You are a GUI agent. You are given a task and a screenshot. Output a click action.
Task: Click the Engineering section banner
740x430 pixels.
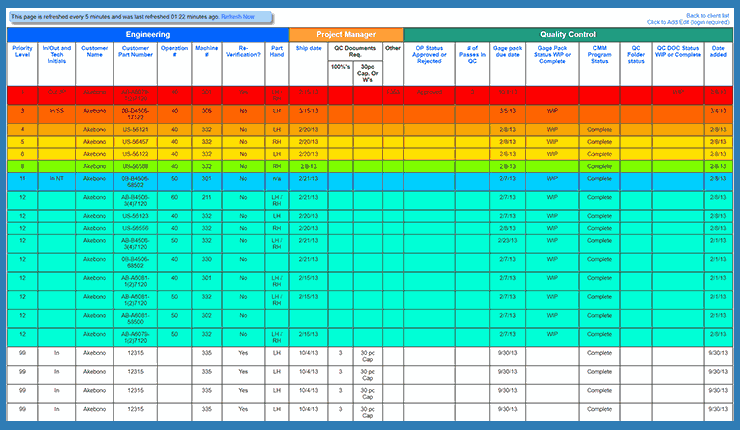[148, 34]
